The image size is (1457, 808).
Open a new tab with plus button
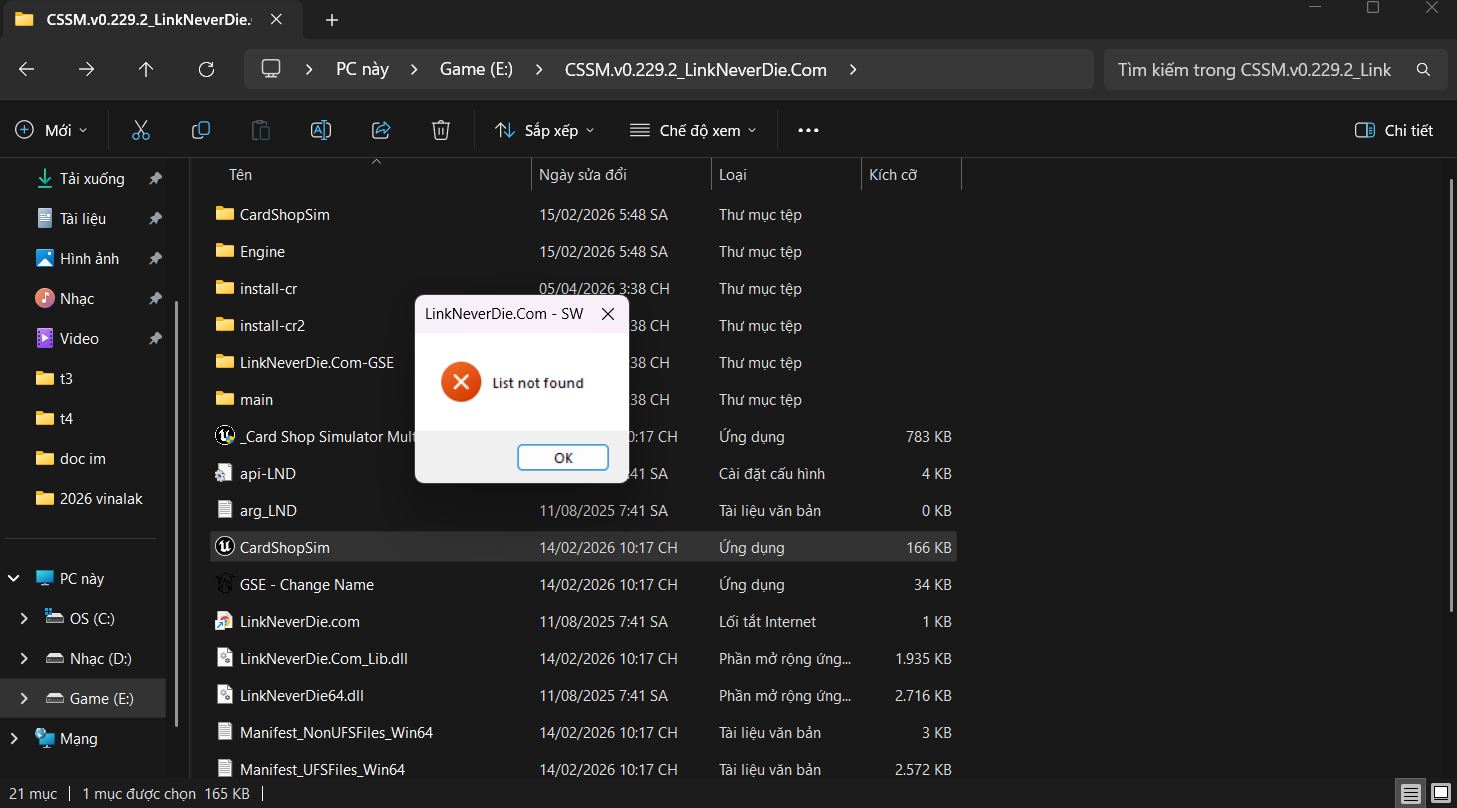[332, 20]
